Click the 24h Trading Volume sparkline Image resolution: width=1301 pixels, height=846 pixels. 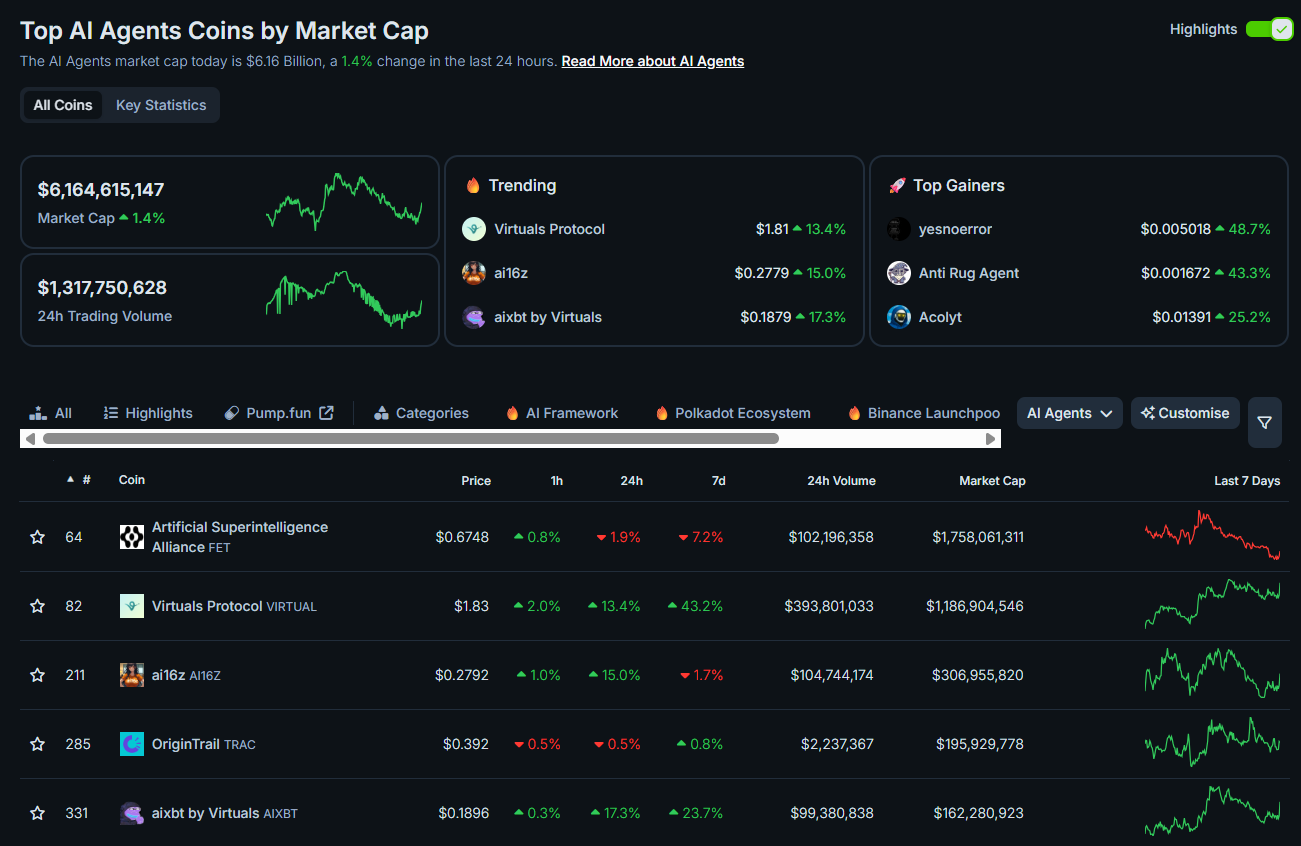[344, 299]
